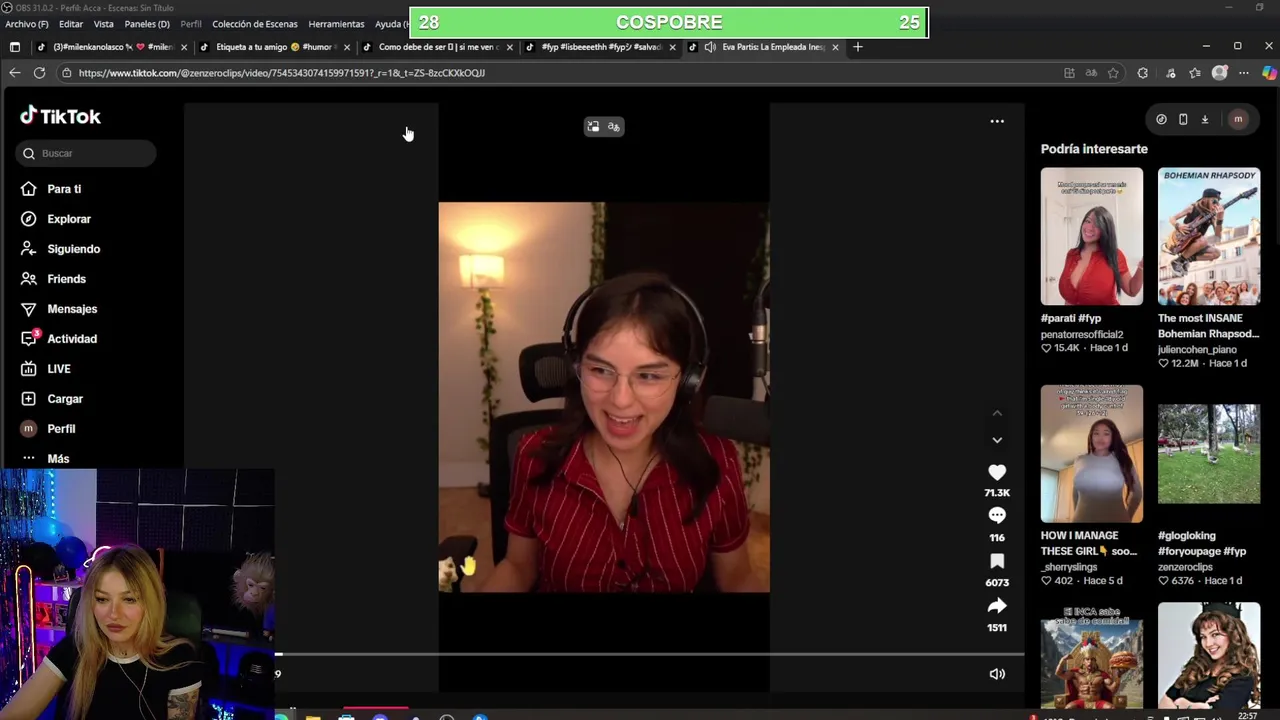Switch to the 'Como debe de ser' tab
Viewport: 1280px width, 720px height.
(x=437, y=47)
